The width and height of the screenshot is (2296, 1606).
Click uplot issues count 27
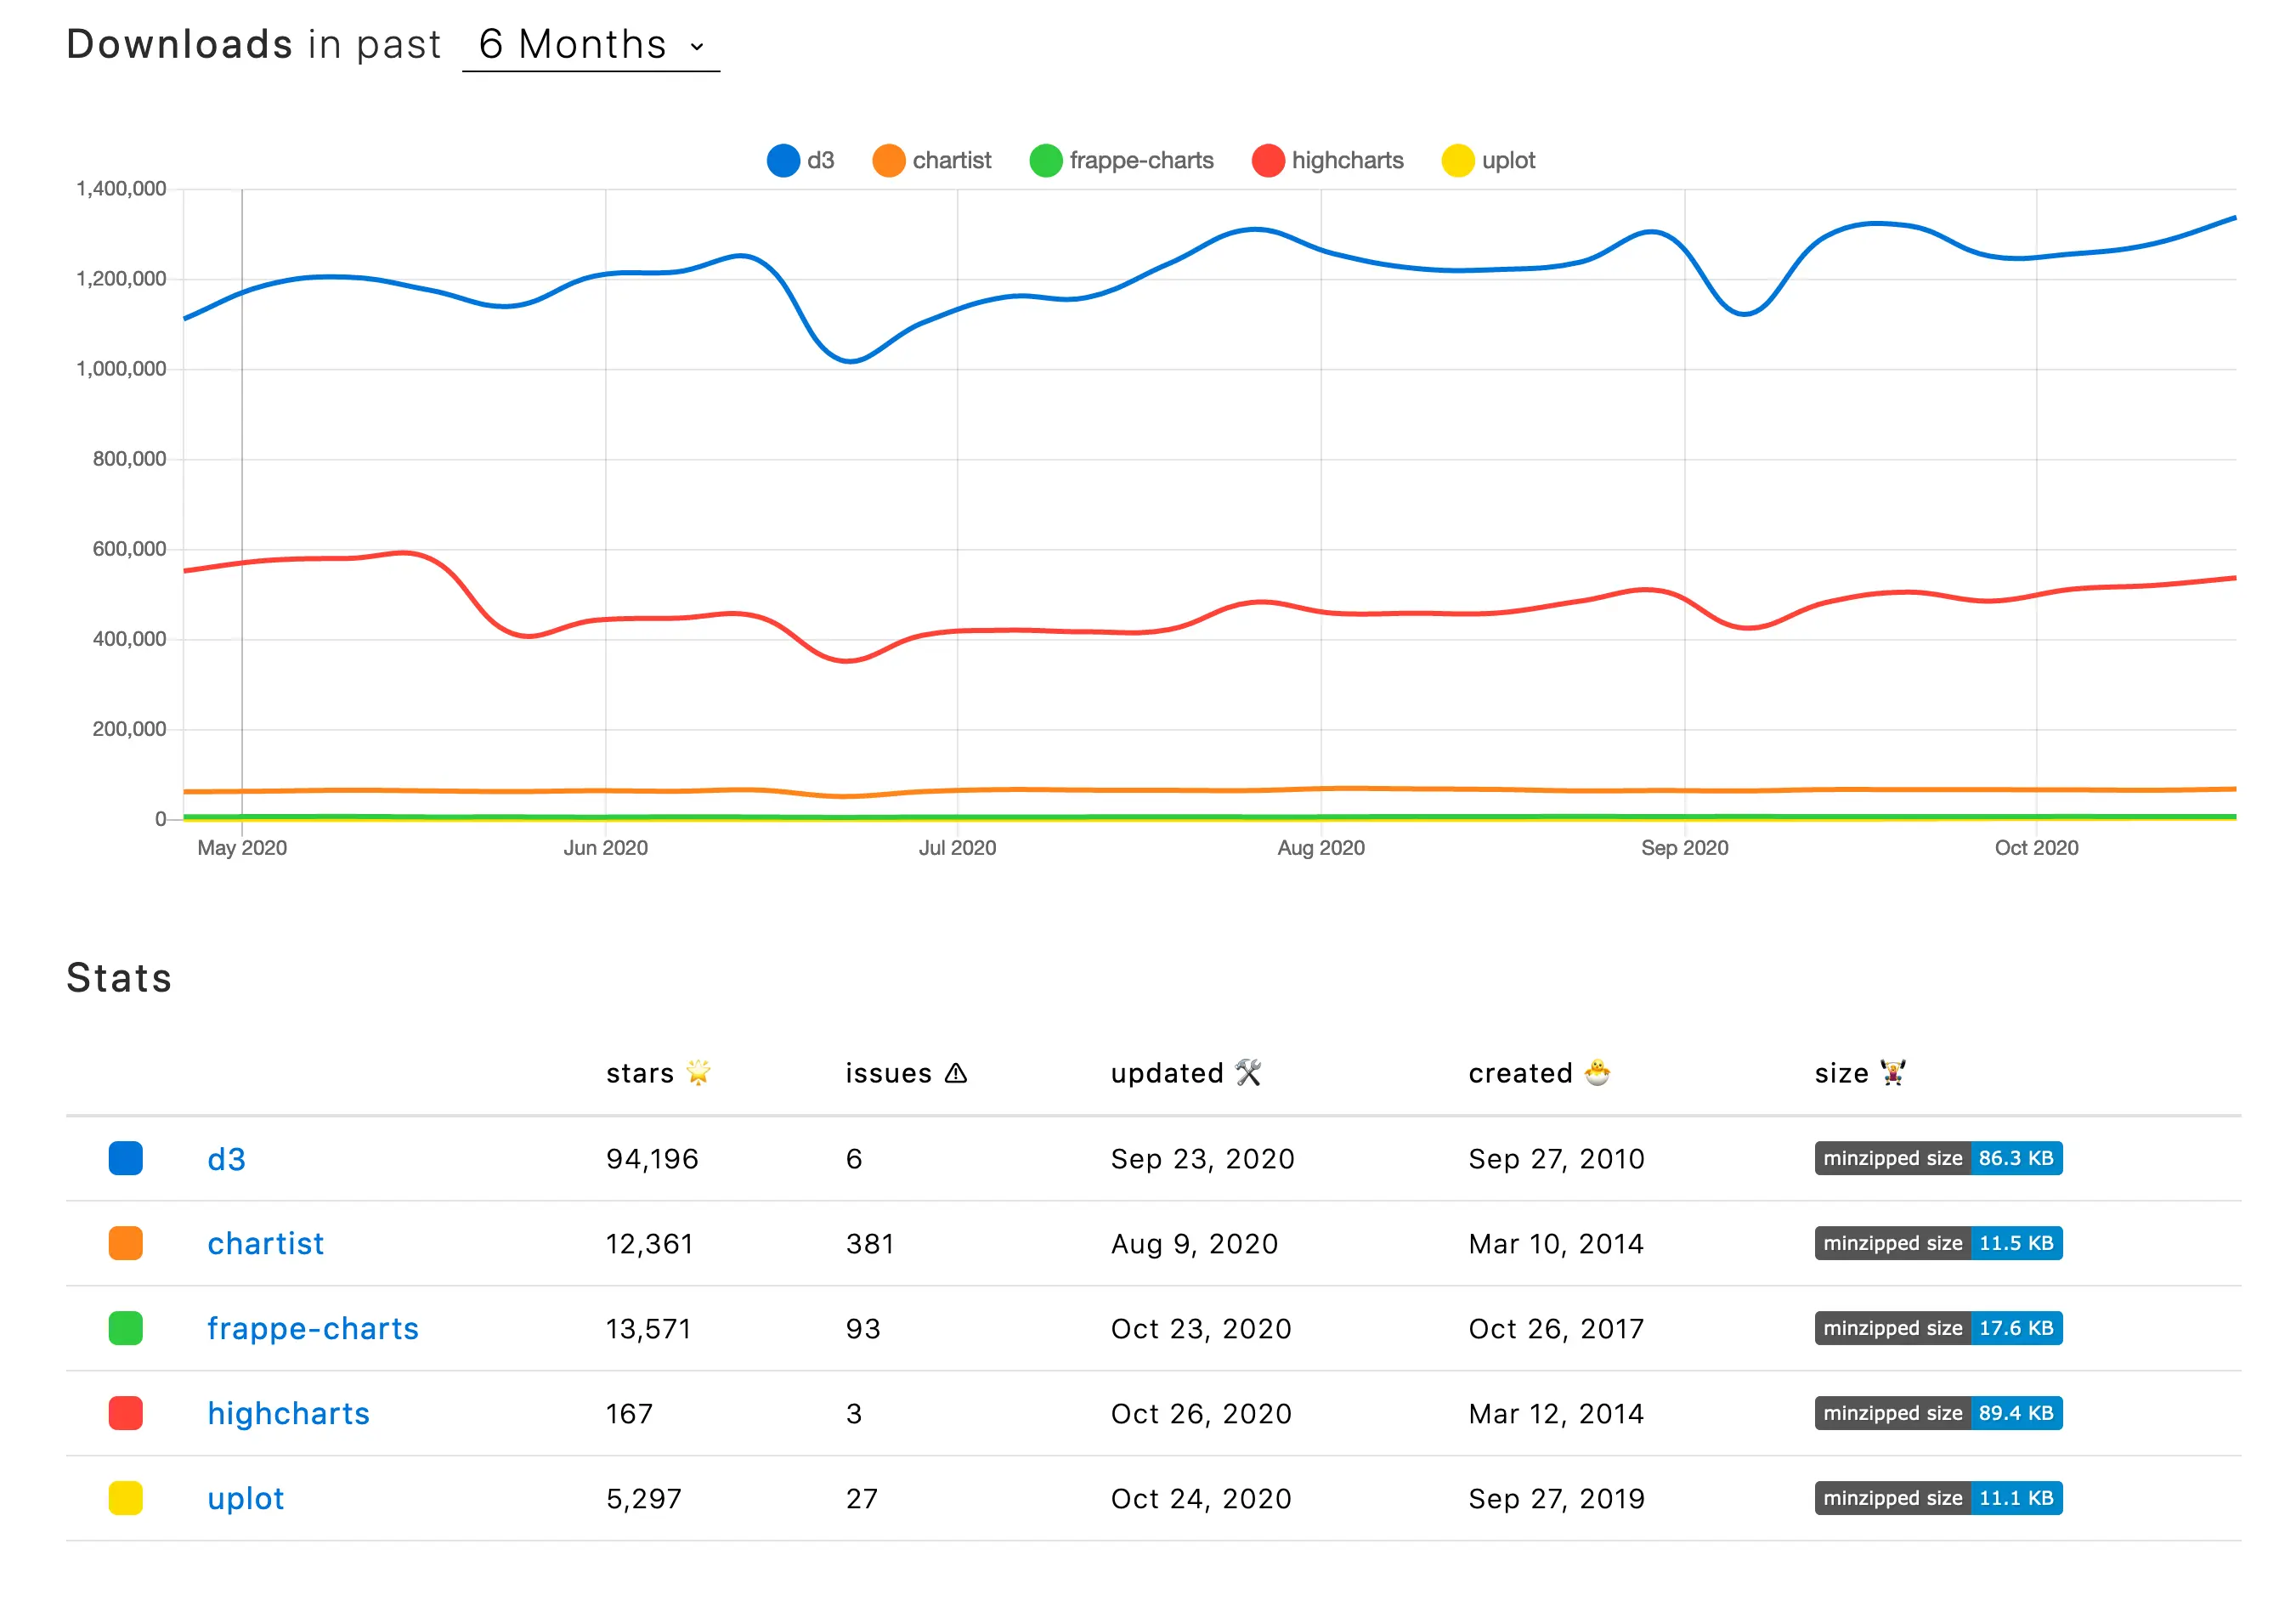862,1499
